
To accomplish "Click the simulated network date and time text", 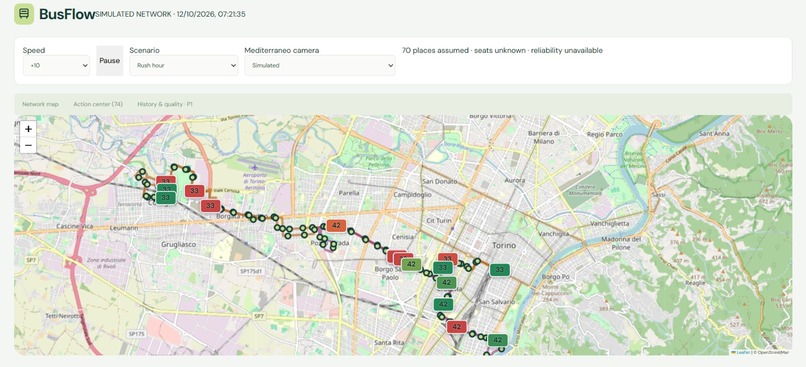I will click(211, 14).
